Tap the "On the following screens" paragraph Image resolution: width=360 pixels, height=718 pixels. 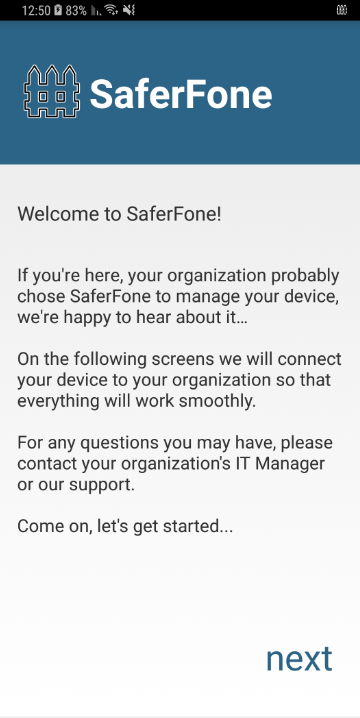[x=180, y=380]
